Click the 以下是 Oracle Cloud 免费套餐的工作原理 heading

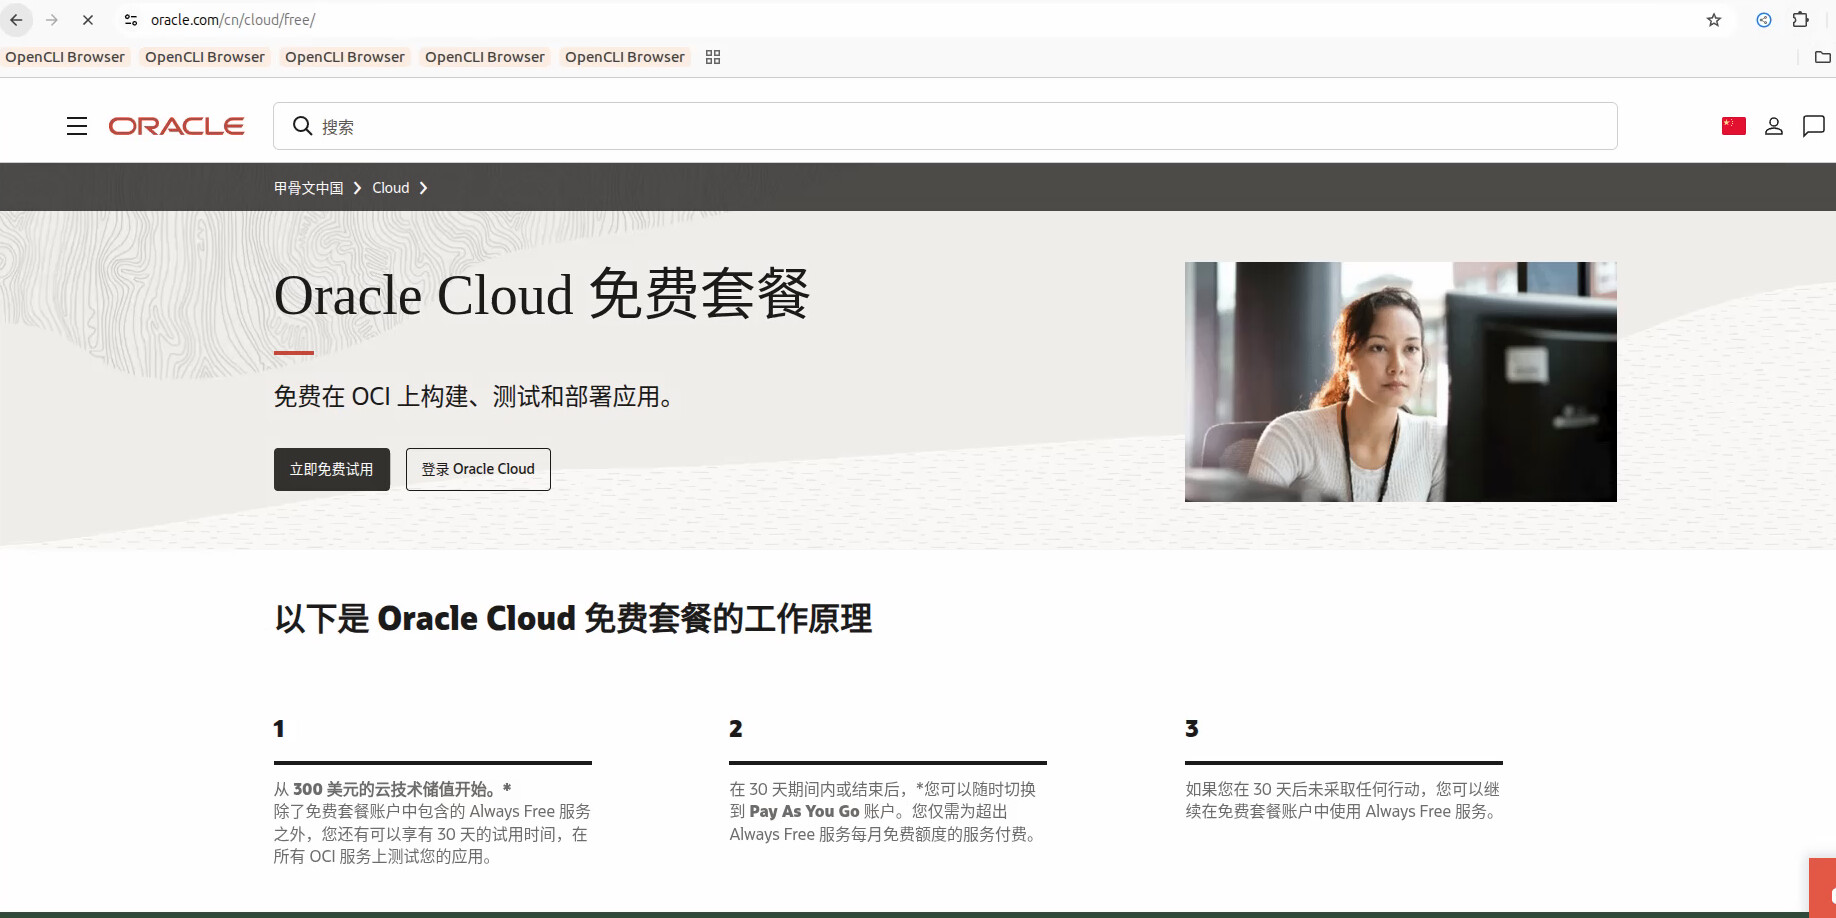573,618
